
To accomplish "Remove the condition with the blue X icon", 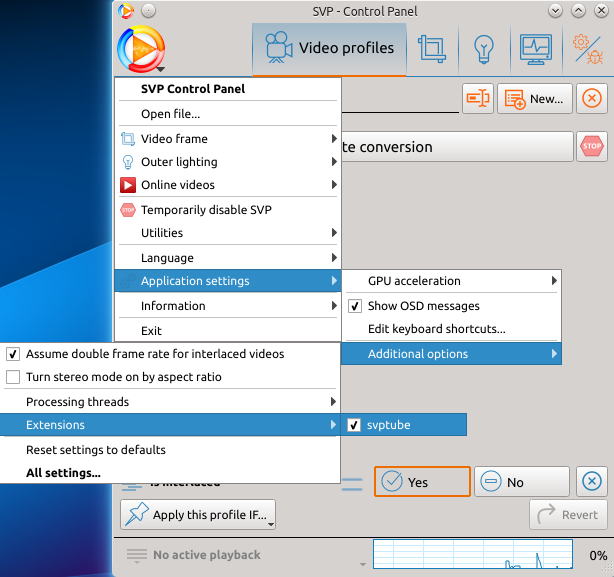I will pyautogui.click(x=592, y=482).
